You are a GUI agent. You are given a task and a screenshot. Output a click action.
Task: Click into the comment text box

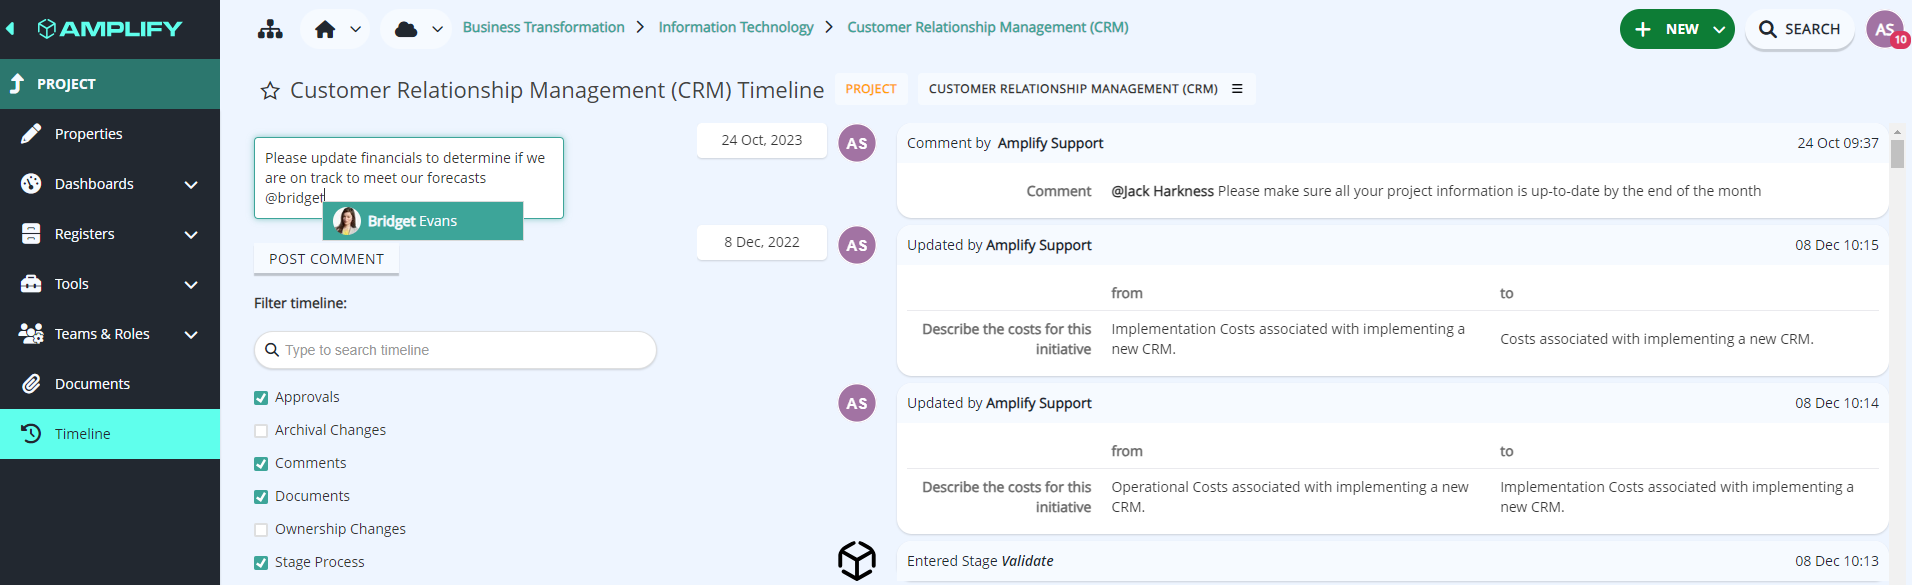[409, 178]
